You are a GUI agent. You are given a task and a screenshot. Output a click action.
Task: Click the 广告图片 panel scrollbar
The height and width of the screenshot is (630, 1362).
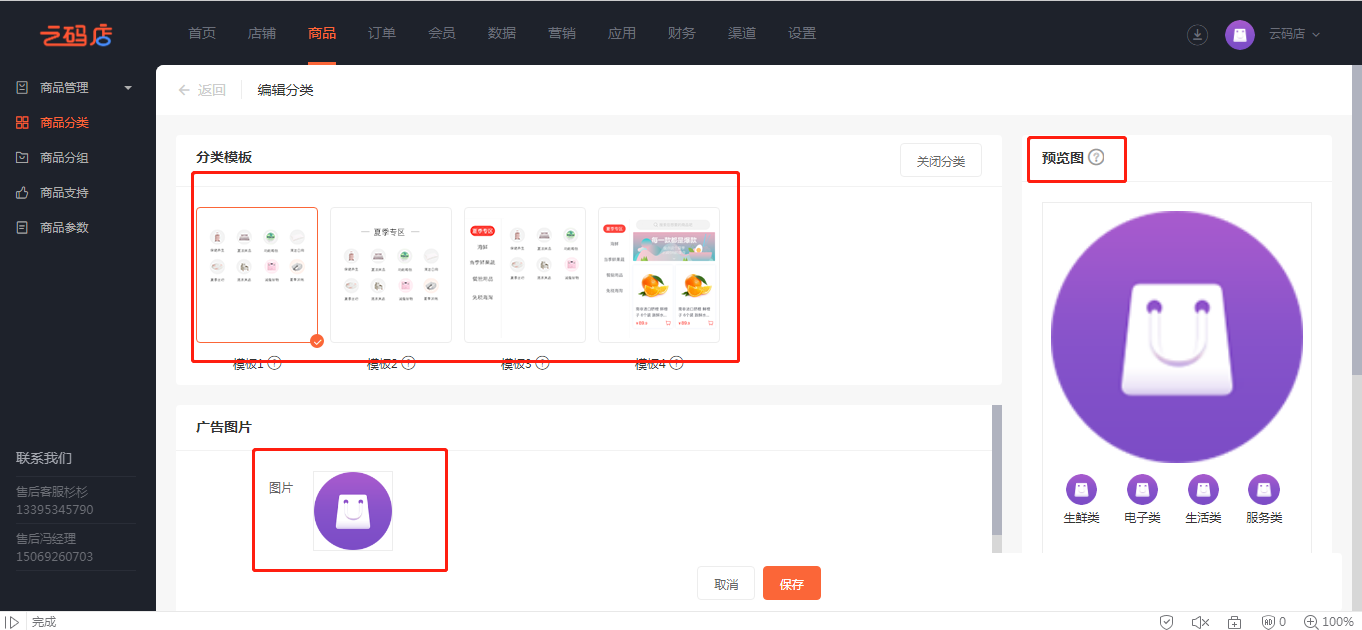(x=996, y=470)
